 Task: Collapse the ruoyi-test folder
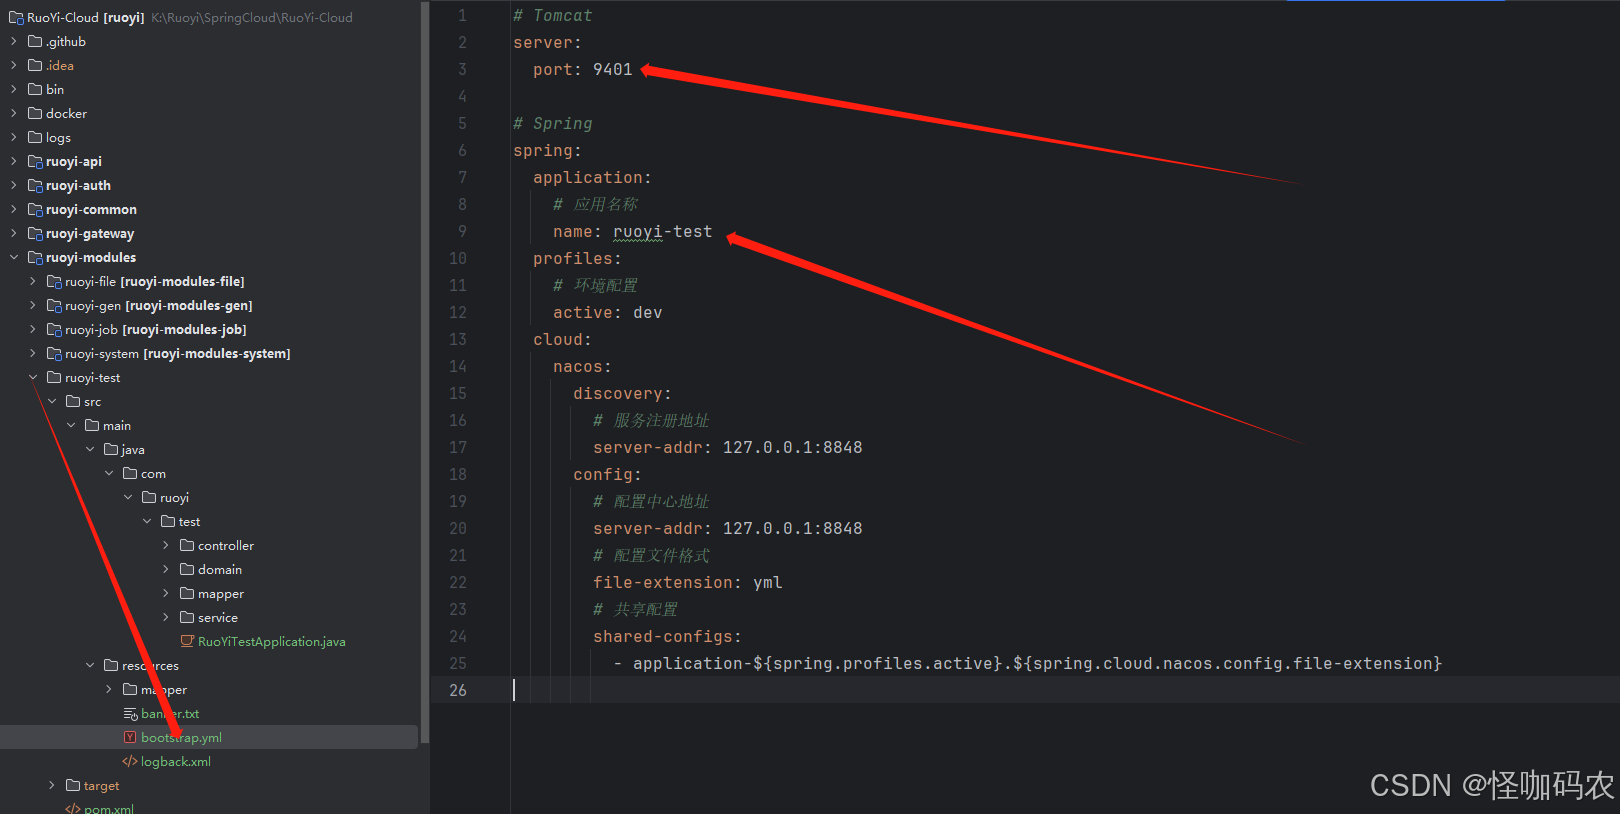(x=33, y=377)
